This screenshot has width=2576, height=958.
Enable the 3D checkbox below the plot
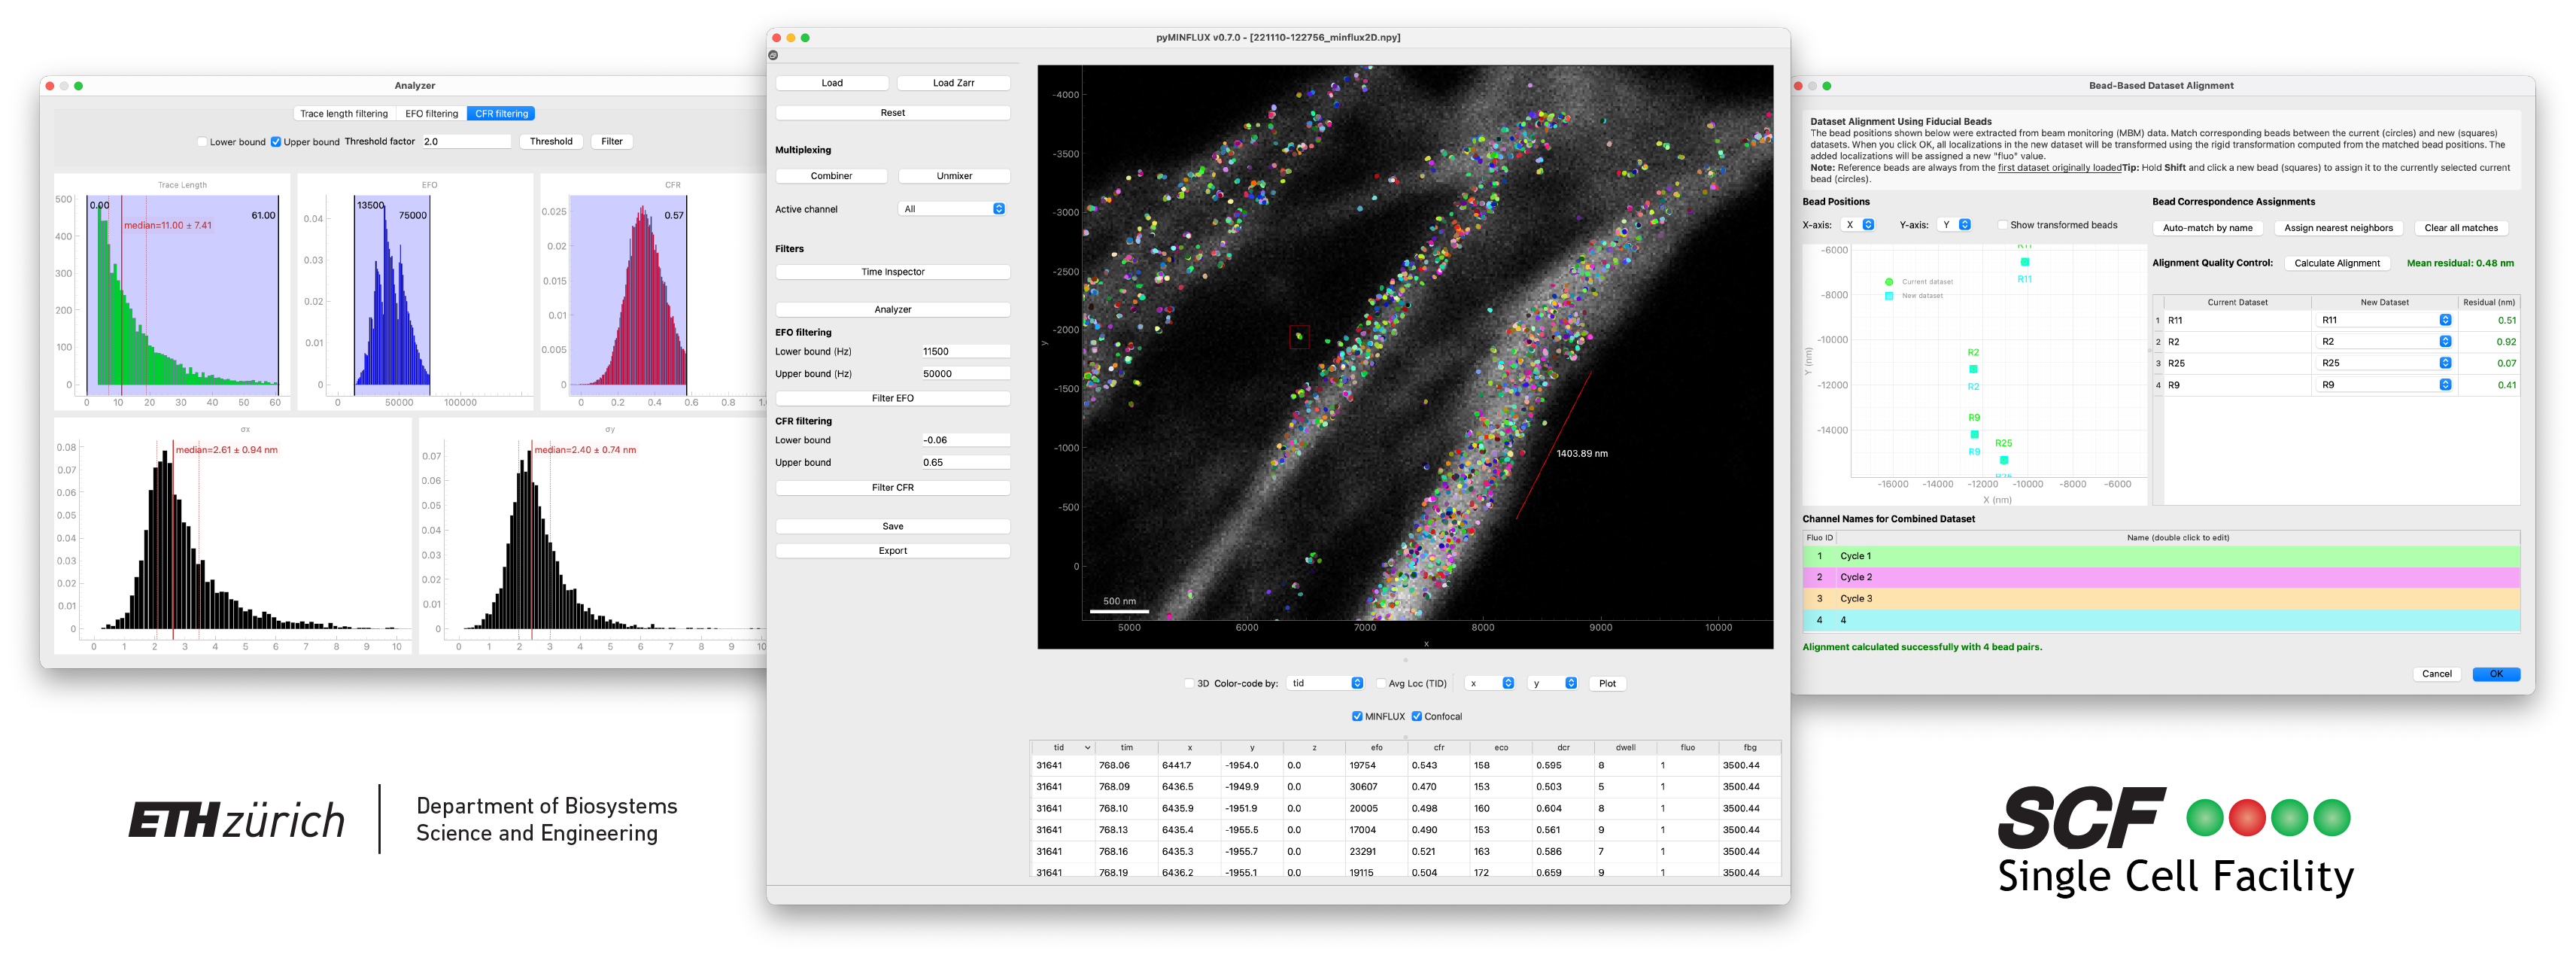click(x=1188, y=684)
